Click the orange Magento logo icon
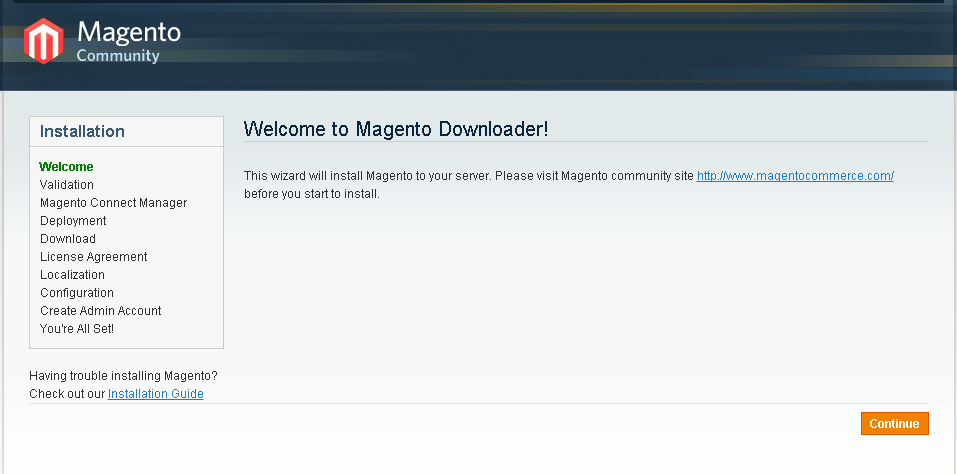 (x=43, y=41)
